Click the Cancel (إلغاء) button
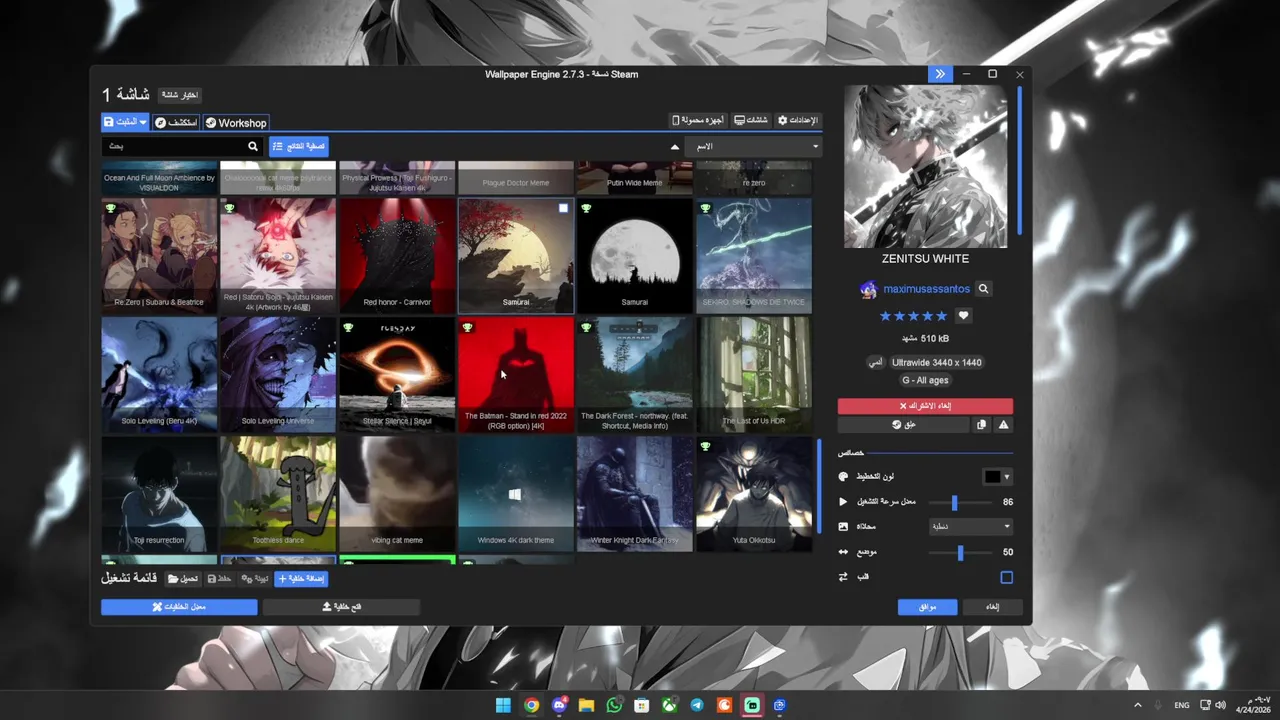Screen dimensions: 1280x720 (x=992, y=607)
